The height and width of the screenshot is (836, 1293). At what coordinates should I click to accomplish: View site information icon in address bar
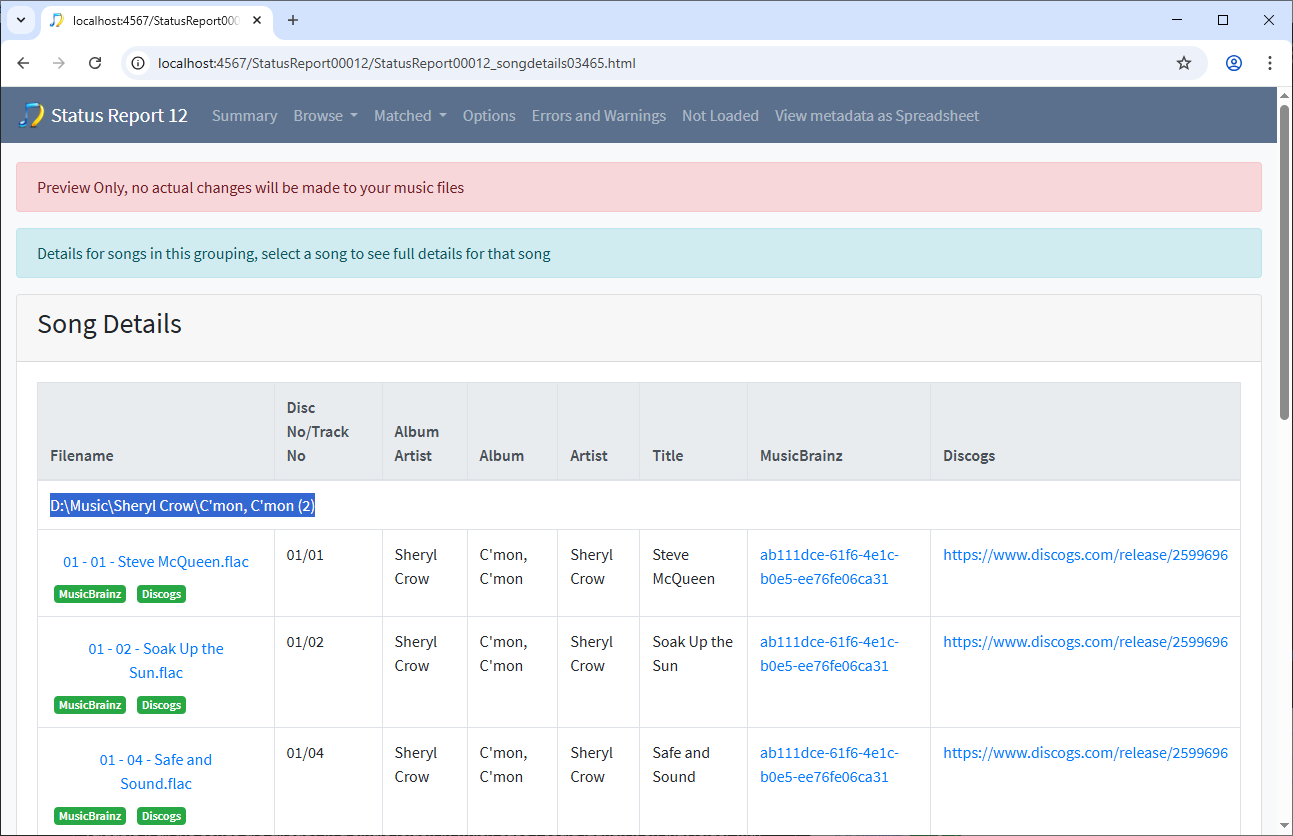[139, 63]
